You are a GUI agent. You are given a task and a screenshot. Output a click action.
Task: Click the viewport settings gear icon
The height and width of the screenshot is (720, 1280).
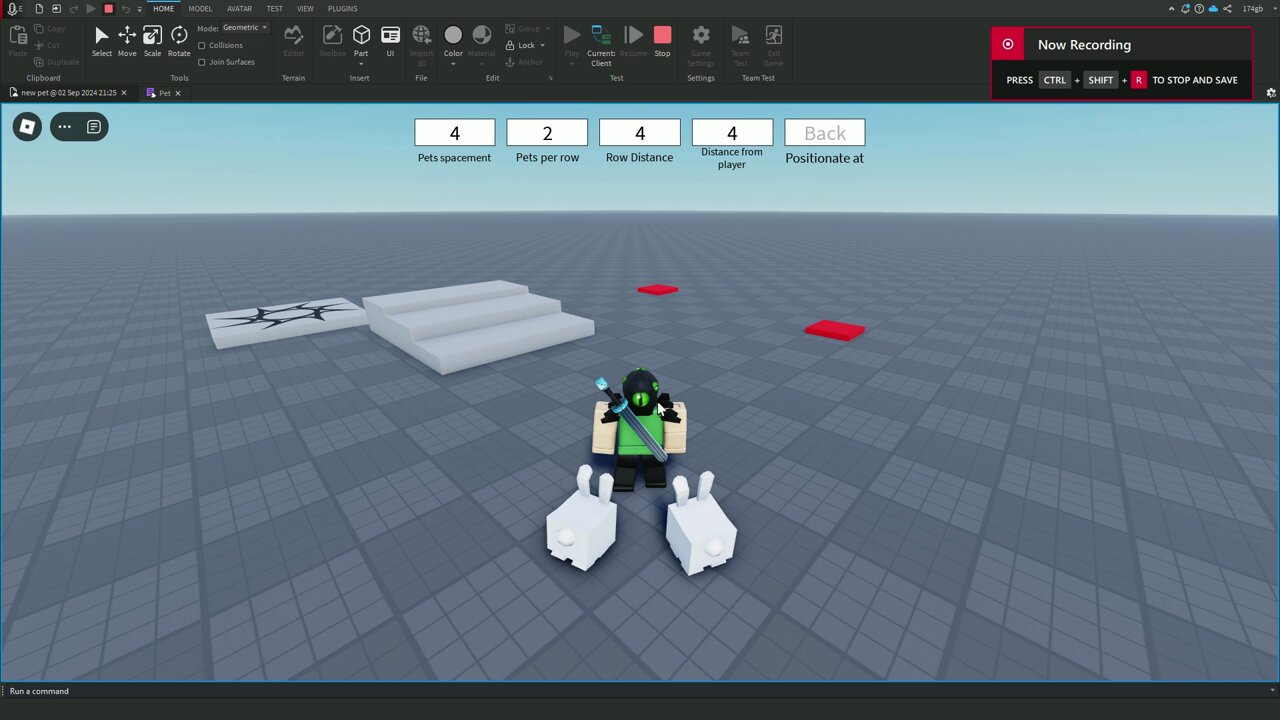[x=1271, y=93]
